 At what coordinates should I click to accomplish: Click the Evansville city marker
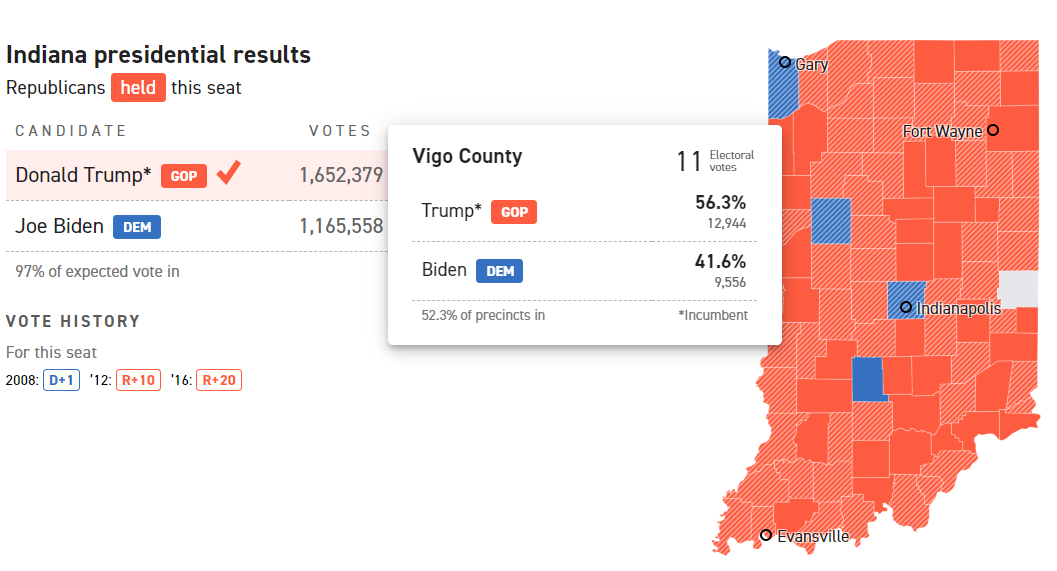pos(766,535)
